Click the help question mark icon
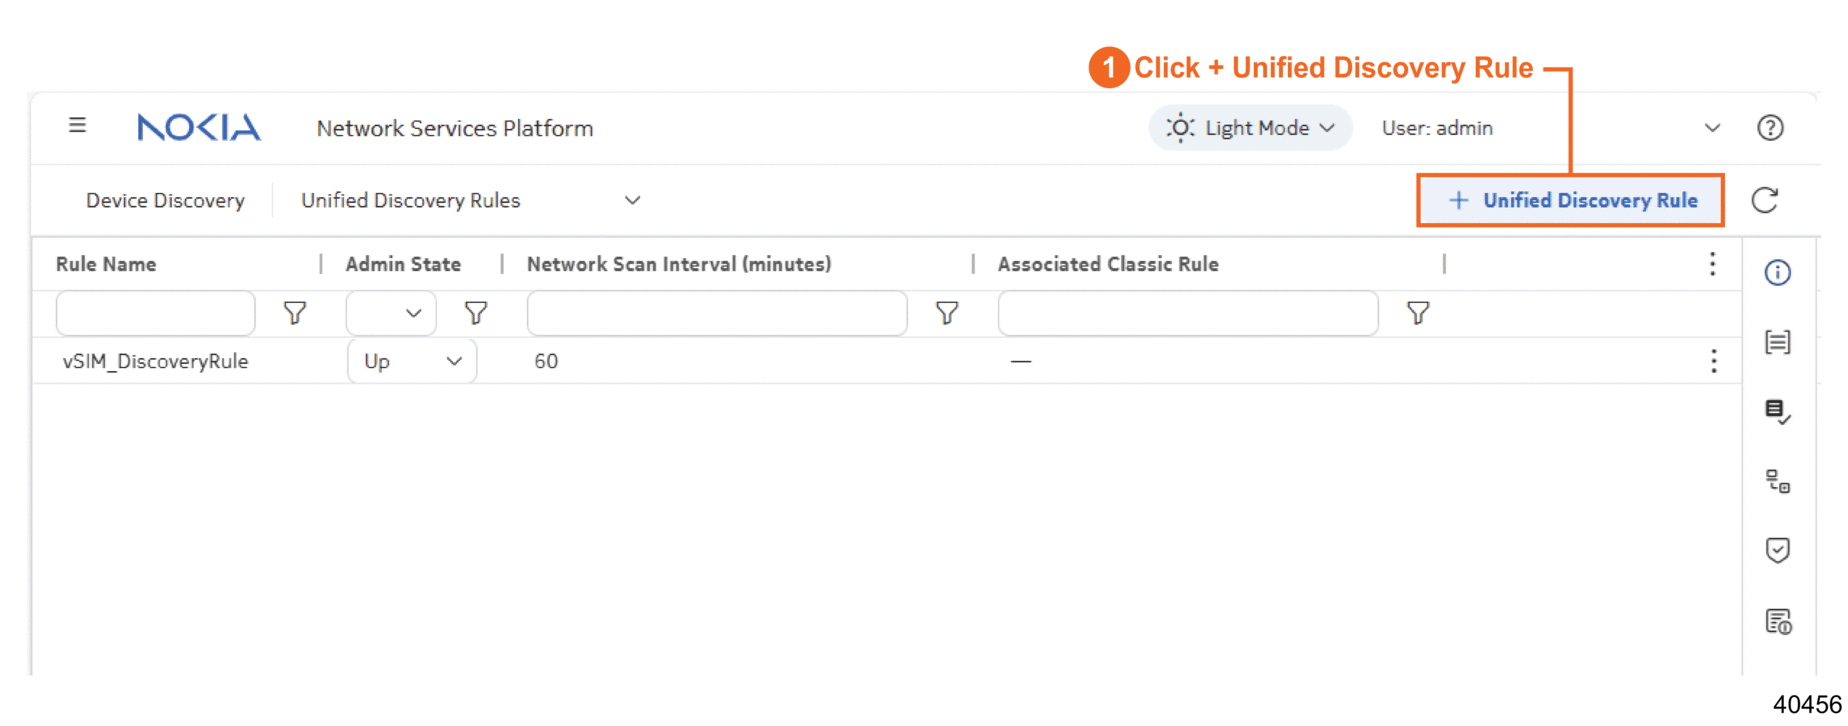This screenshot has width=1848, height=726. click(1770, 128)
